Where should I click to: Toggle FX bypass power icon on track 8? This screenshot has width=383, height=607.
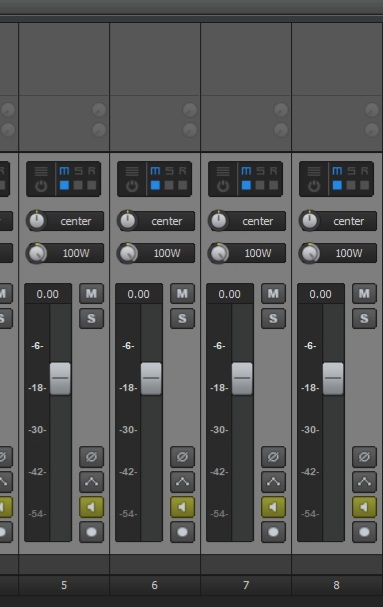coord(314,186)
